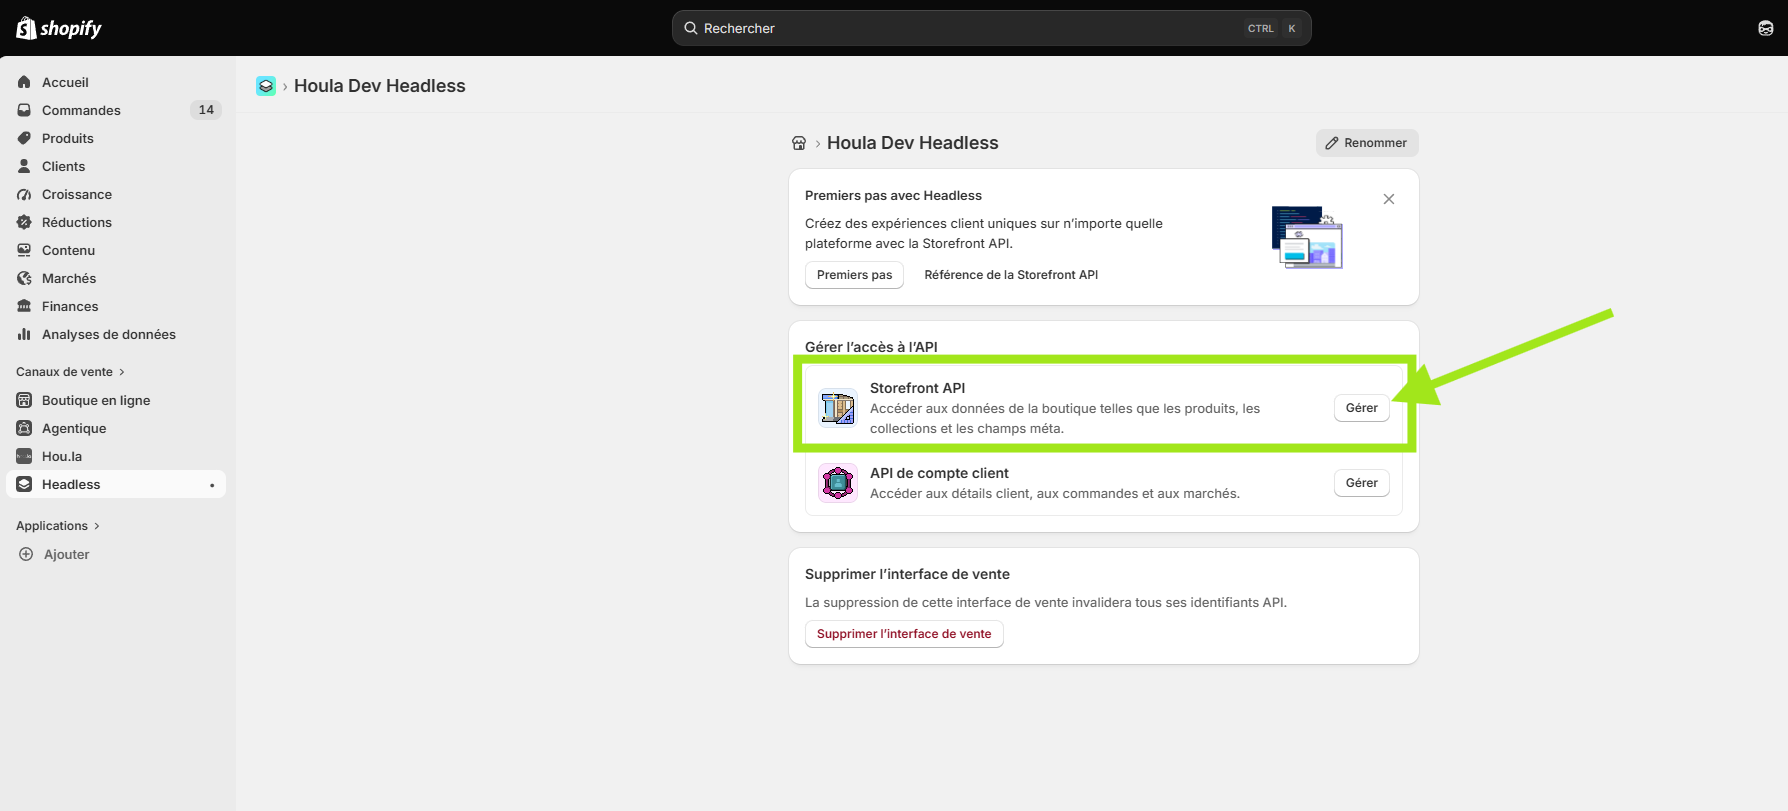Screen dimensions: 1788x811
Task: Click the Supprimer l'interface de vente heading
Action: (907, 574)
